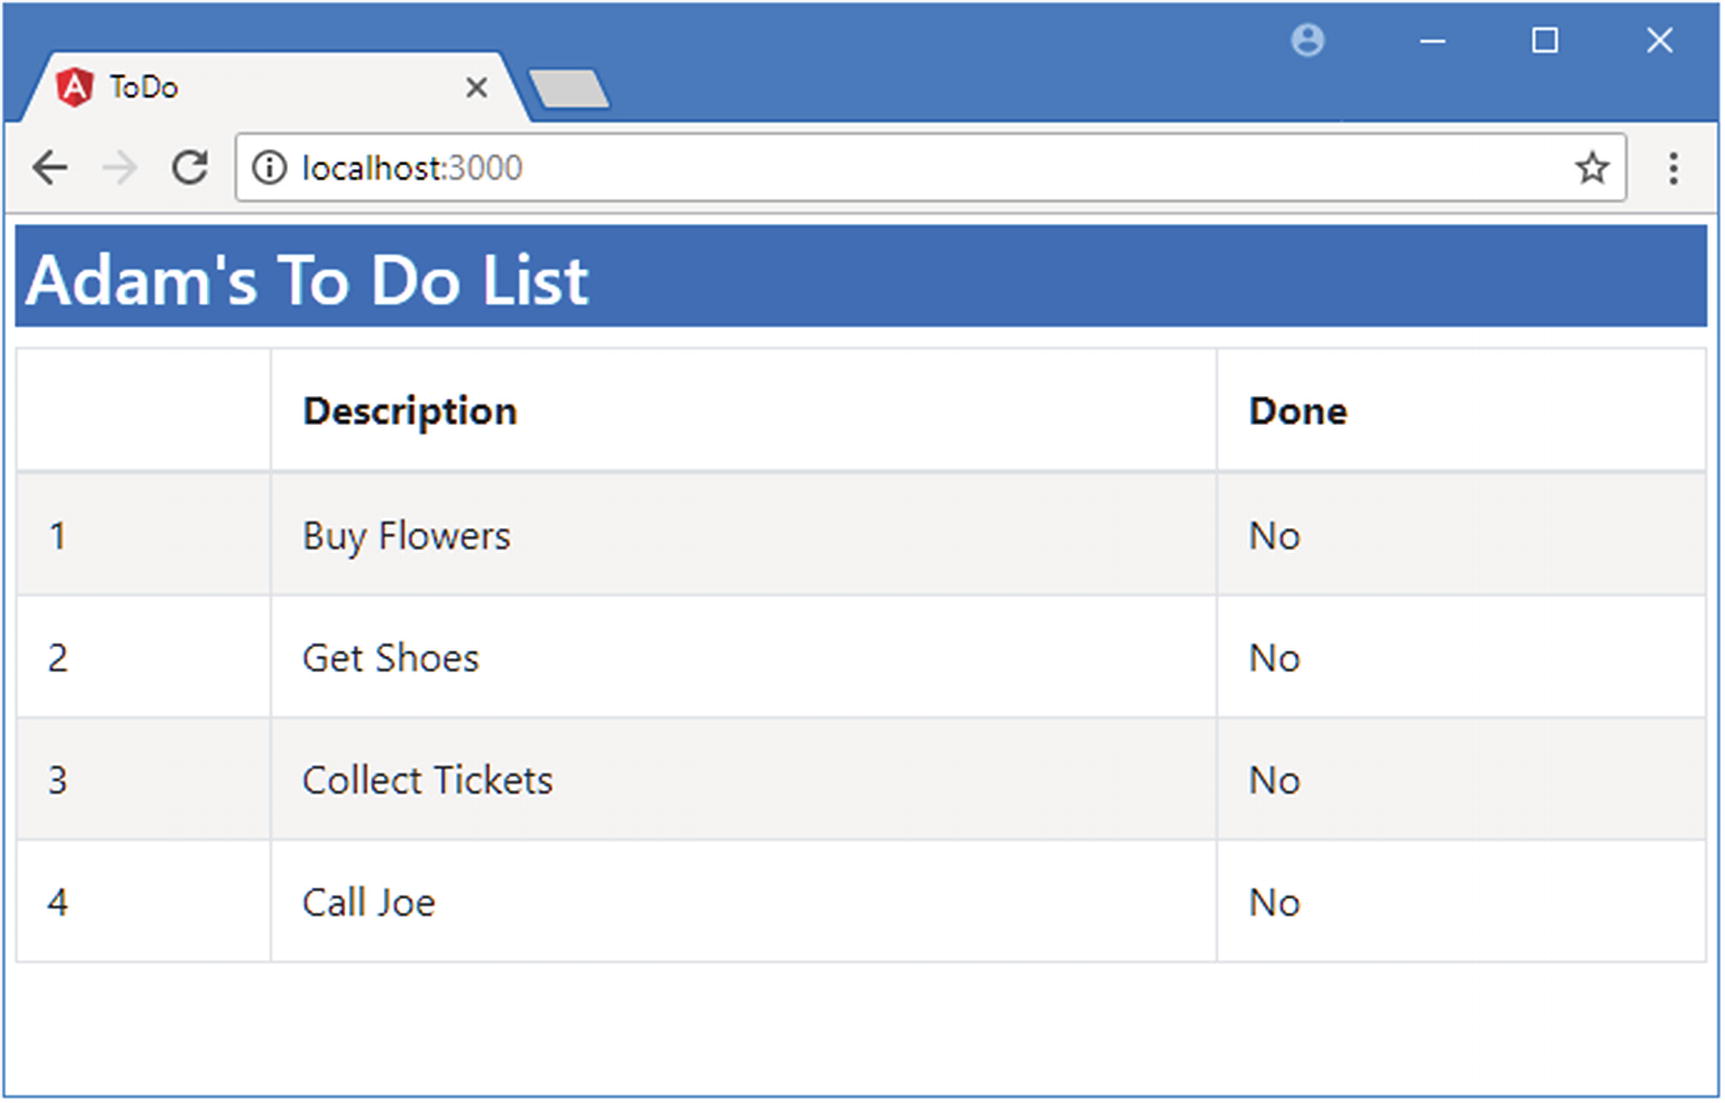Image resolution: width=1725 pixels, height=1103 pixels.
Task: Click the Adam's To Do List heading
Action: tap(308, 279)
